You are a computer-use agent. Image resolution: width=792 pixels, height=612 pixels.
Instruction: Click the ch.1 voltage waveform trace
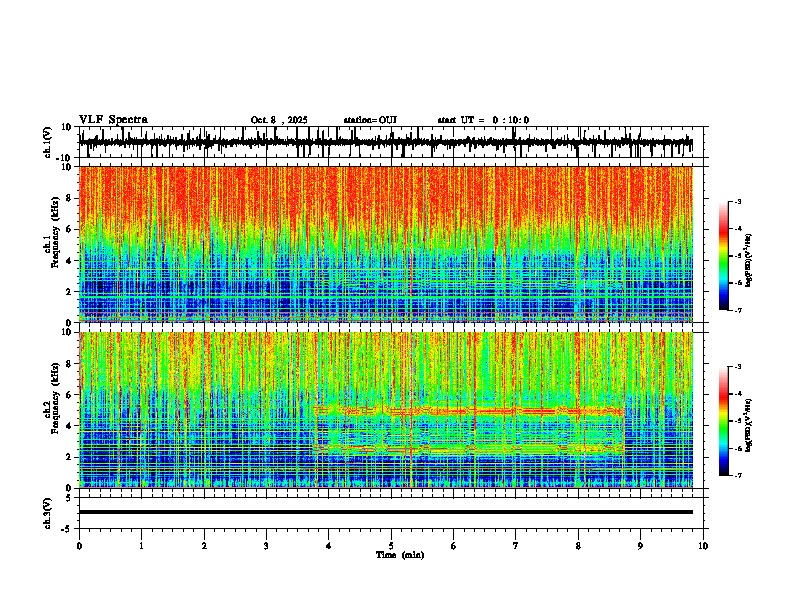pos(386,143)
